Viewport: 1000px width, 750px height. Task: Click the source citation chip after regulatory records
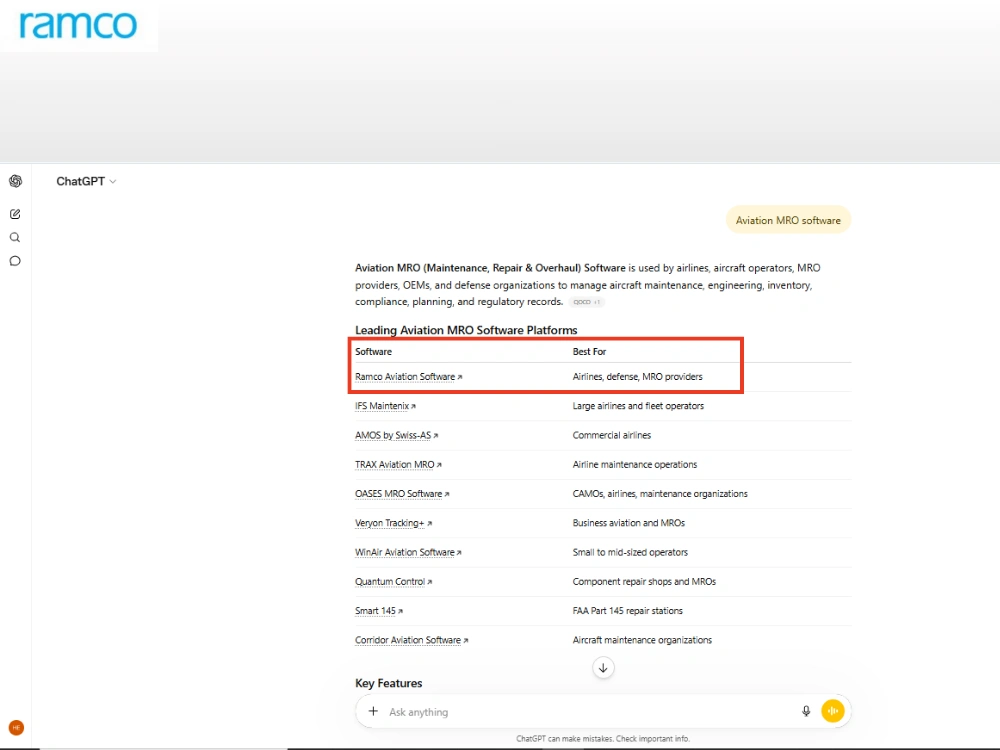click(x=586, y=302)
